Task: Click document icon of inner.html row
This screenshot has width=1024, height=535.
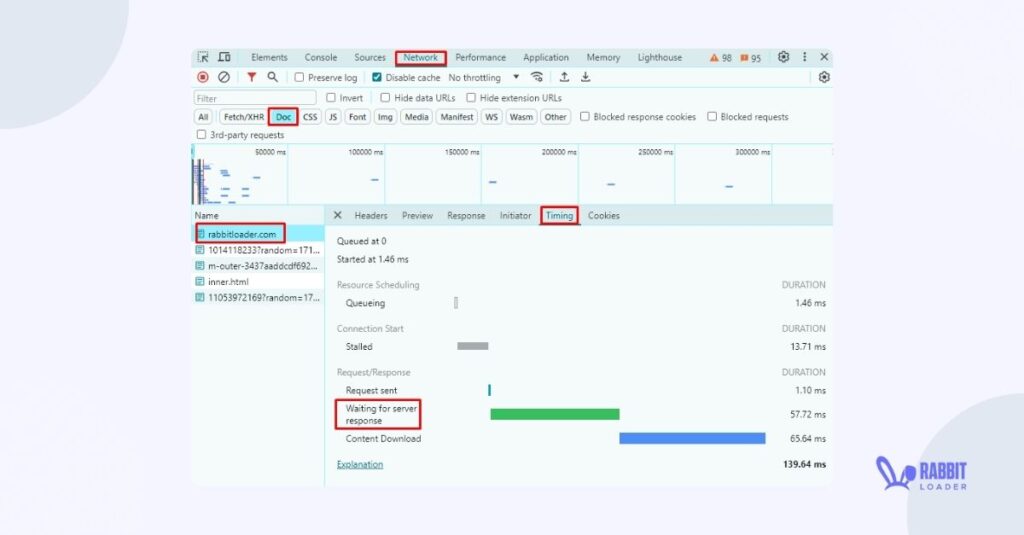Action: [200, 282]
